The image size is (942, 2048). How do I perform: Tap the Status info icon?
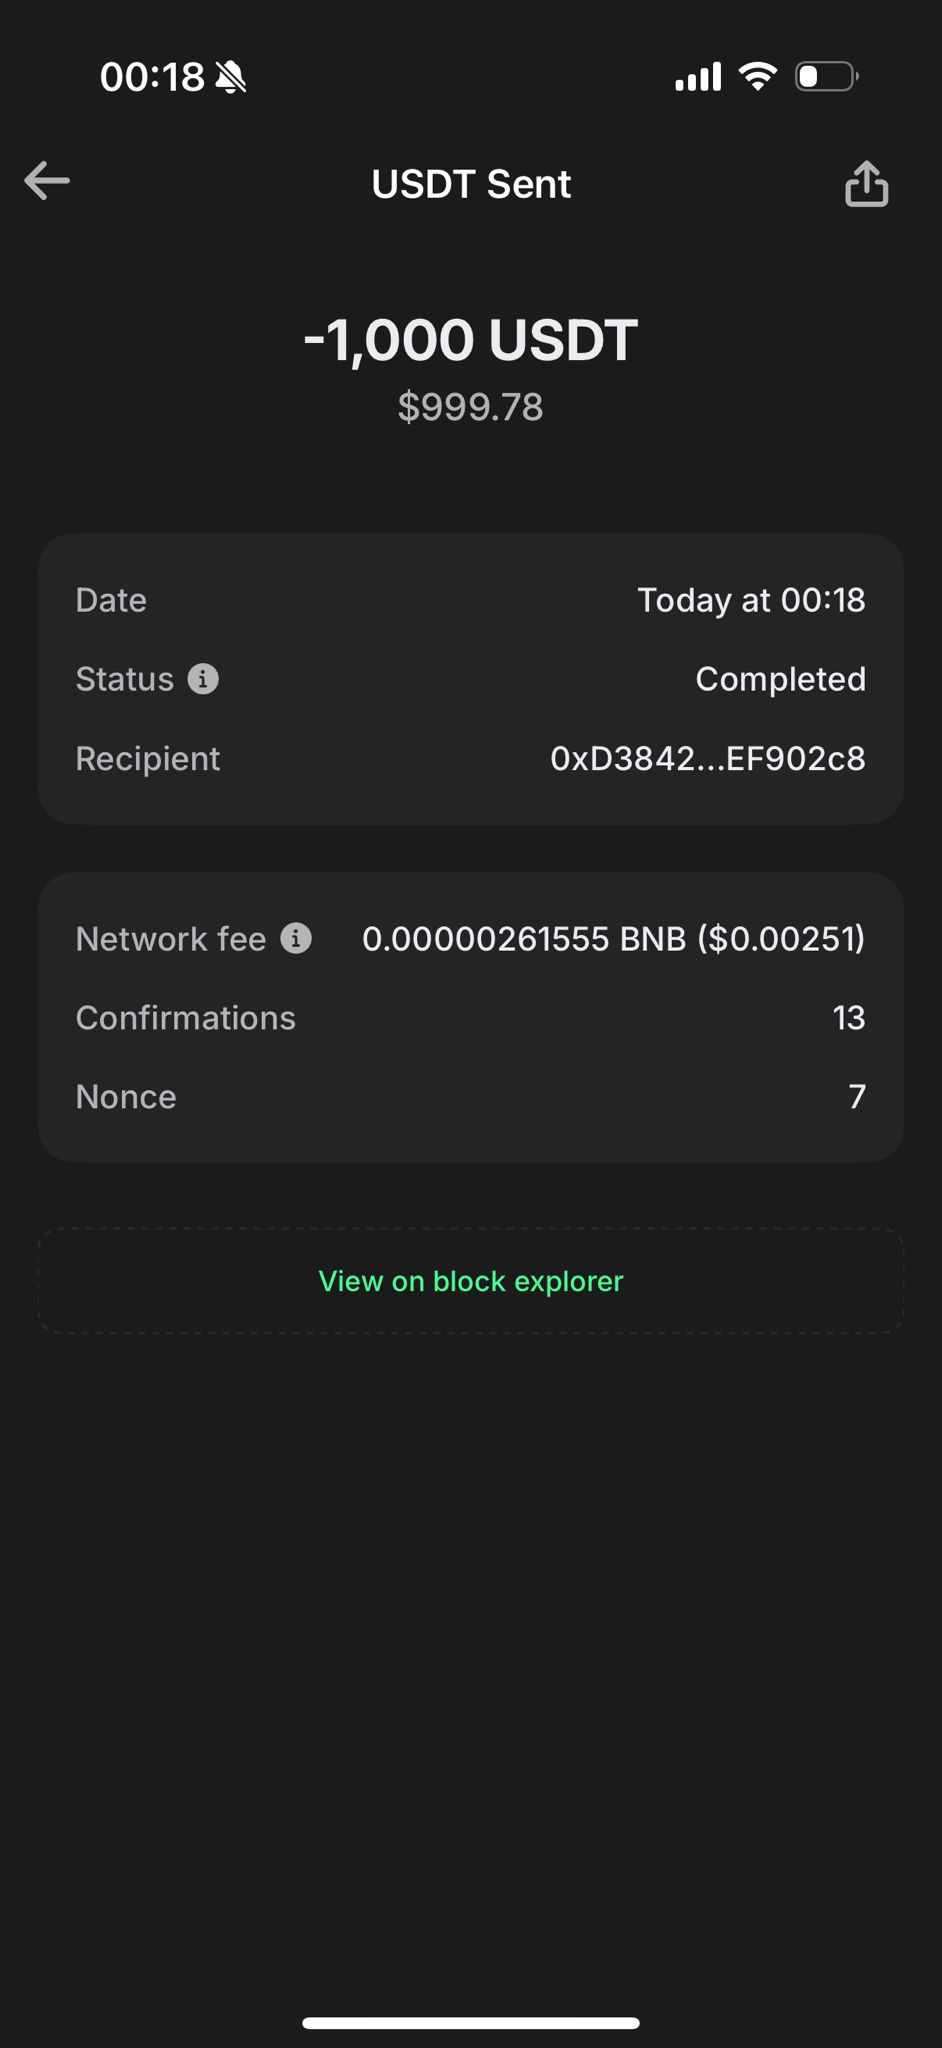pos(203,679)
